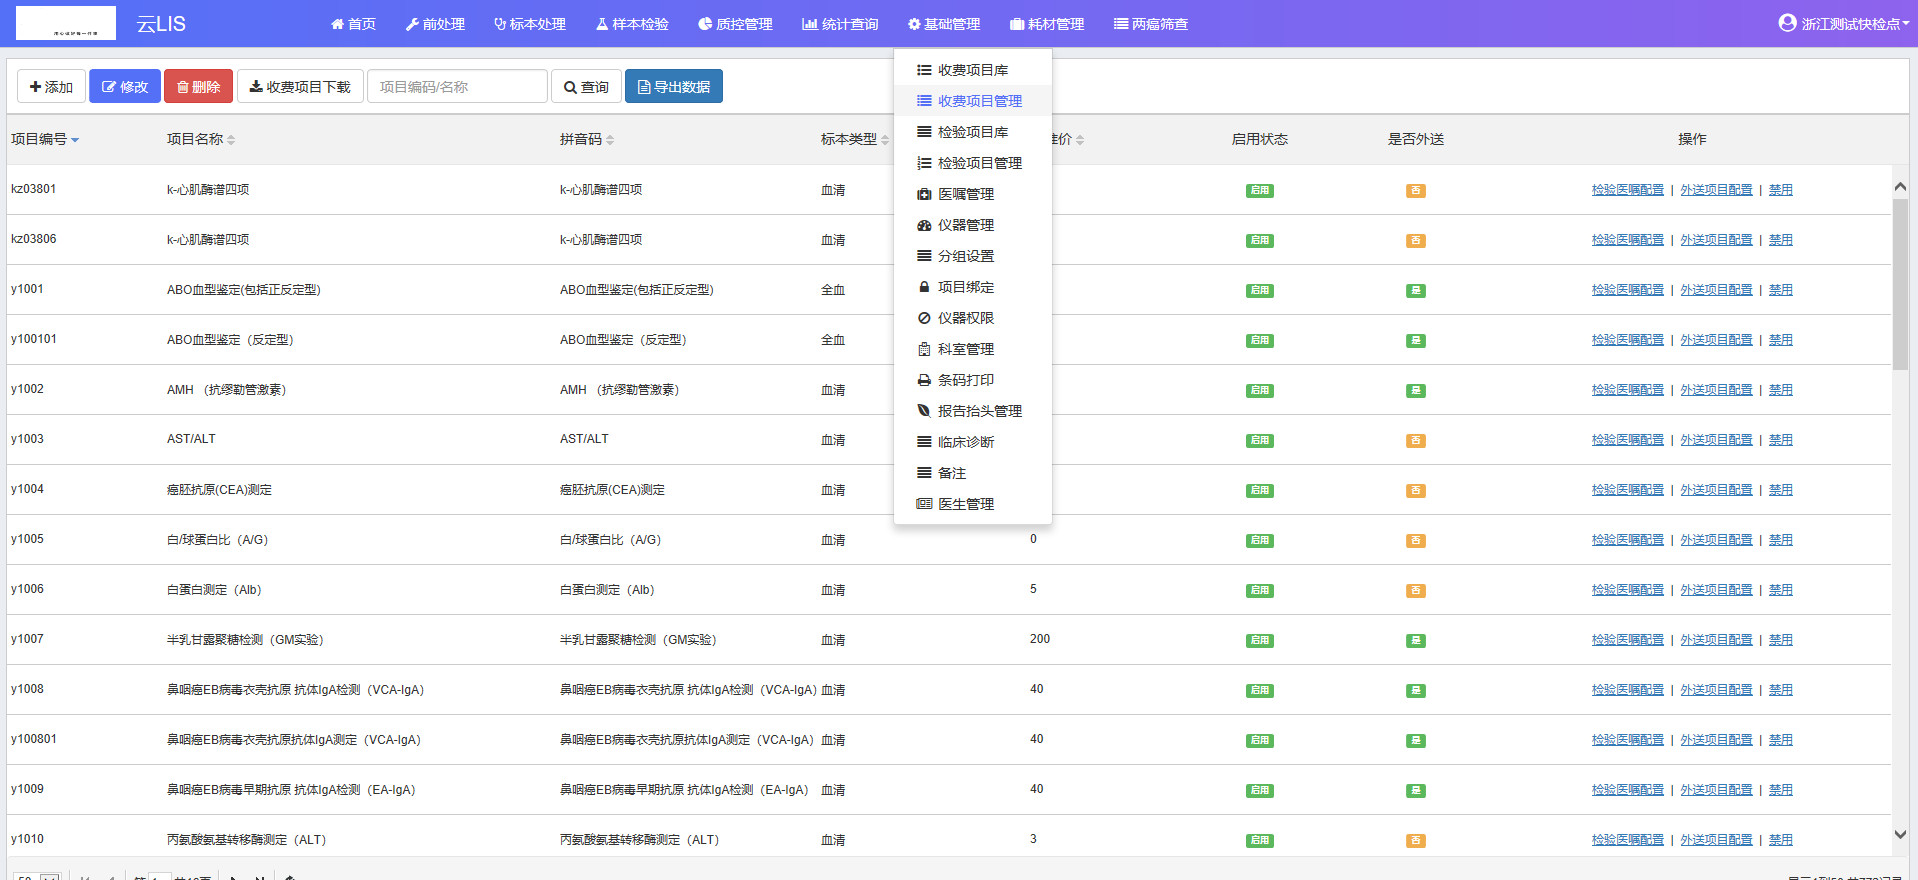Sort by 项目名称 column arrow

click(x=231, y=140)
